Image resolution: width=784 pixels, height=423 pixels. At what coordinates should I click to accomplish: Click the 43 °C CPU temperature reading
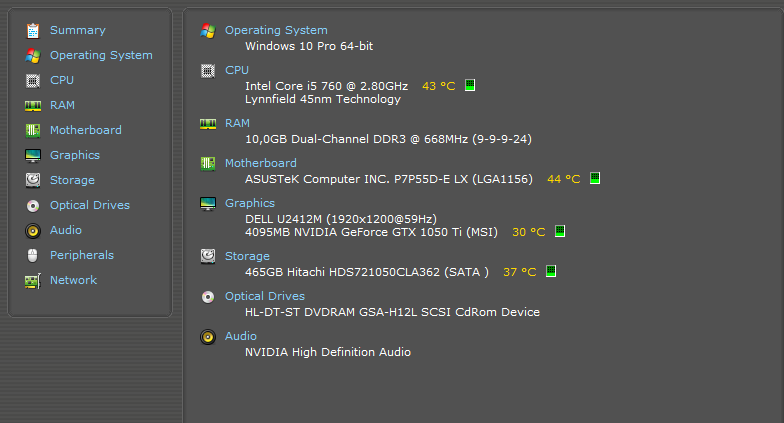(x=438, y=86)
